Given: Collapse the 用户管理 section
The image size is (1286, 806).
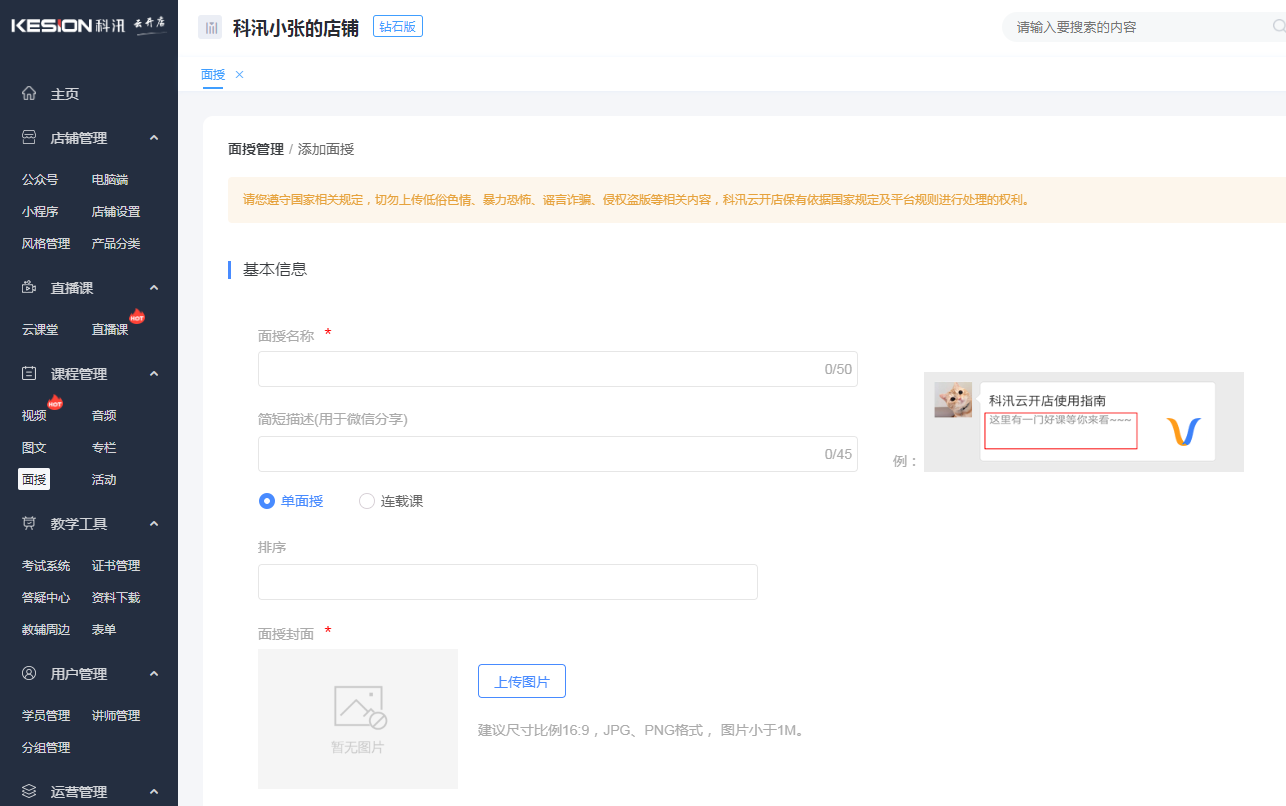Looking at the screenshot, I should click(154, 673).
